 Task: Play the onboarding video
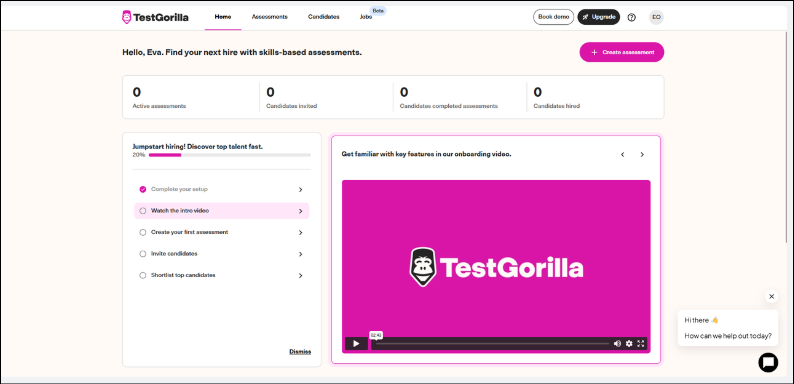(356, 343)
